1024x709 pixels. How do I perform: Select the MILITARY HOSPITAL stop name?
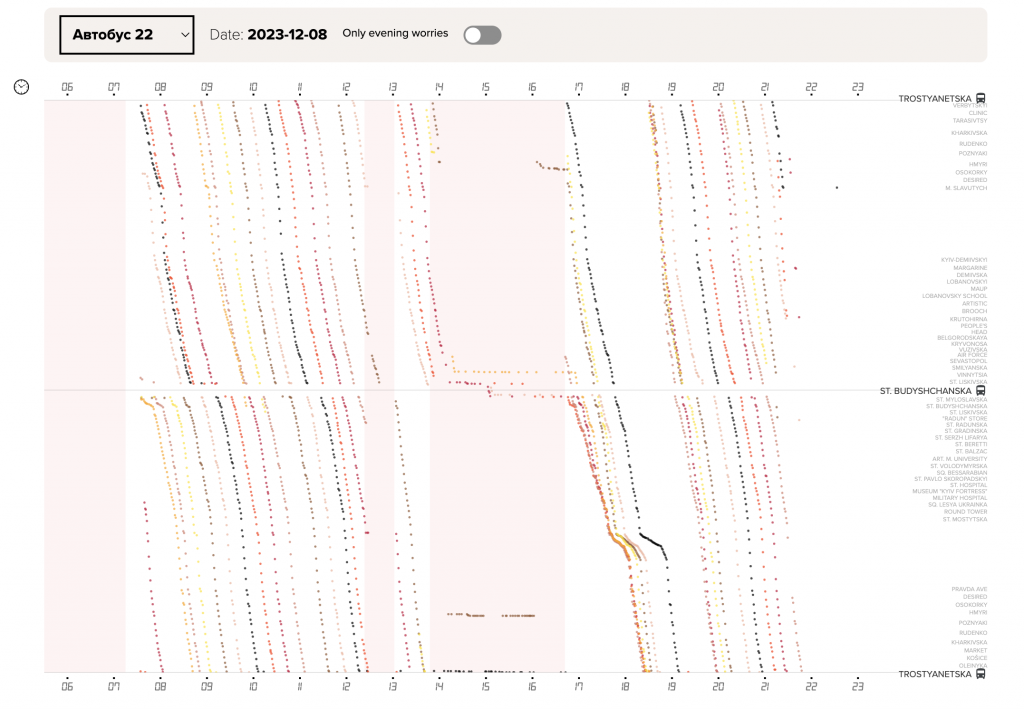coord(947,497)
